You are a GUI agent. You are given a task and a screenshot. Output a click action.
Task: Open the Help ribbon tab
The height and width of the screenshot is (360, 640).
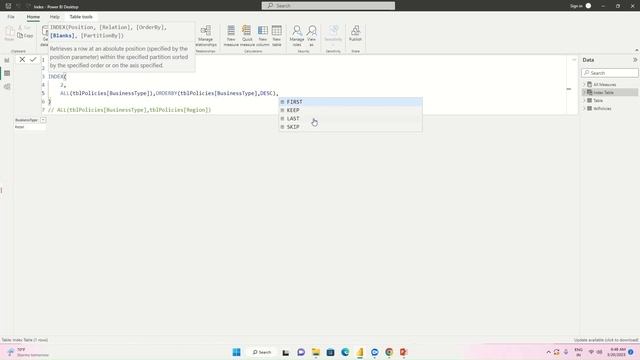click(x=54, y=17)
